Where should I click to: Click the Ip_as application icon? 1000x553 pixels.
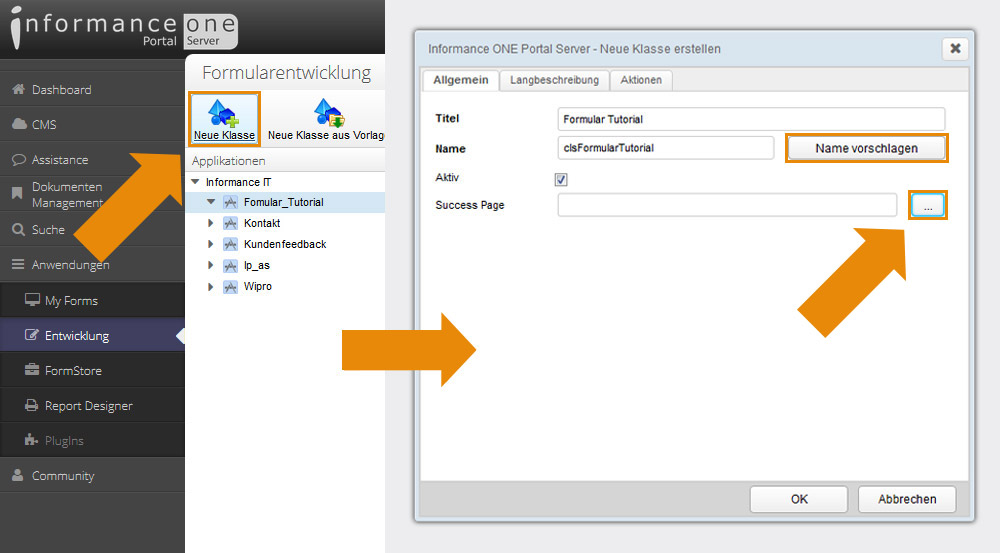click(230, 265)
